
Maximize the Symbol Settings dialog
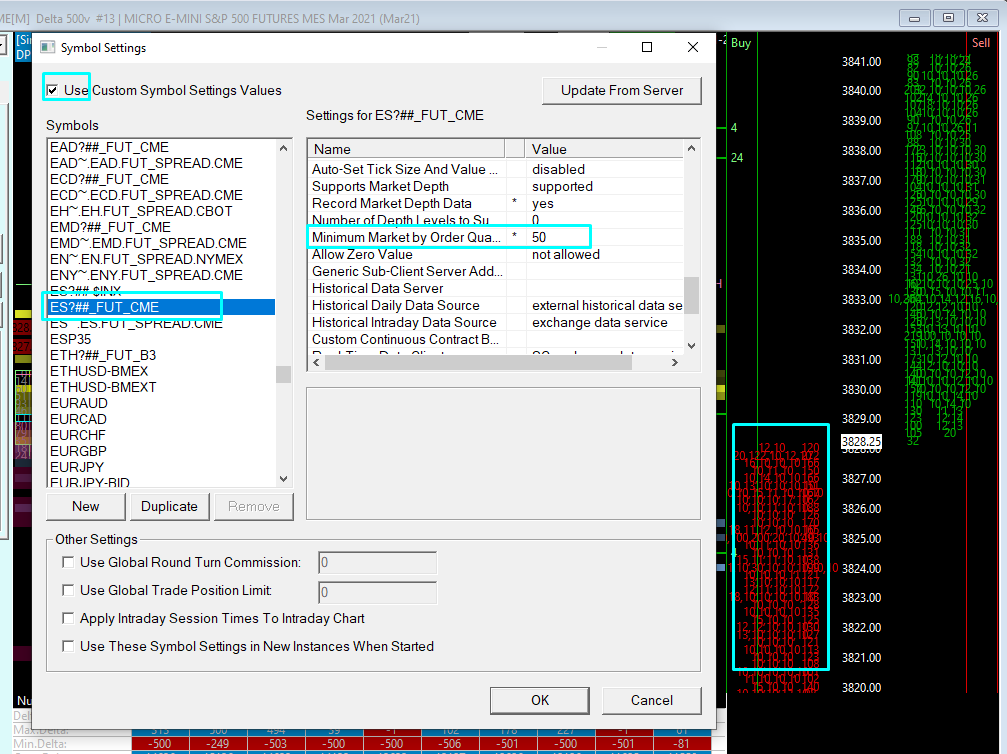(647, 47)
